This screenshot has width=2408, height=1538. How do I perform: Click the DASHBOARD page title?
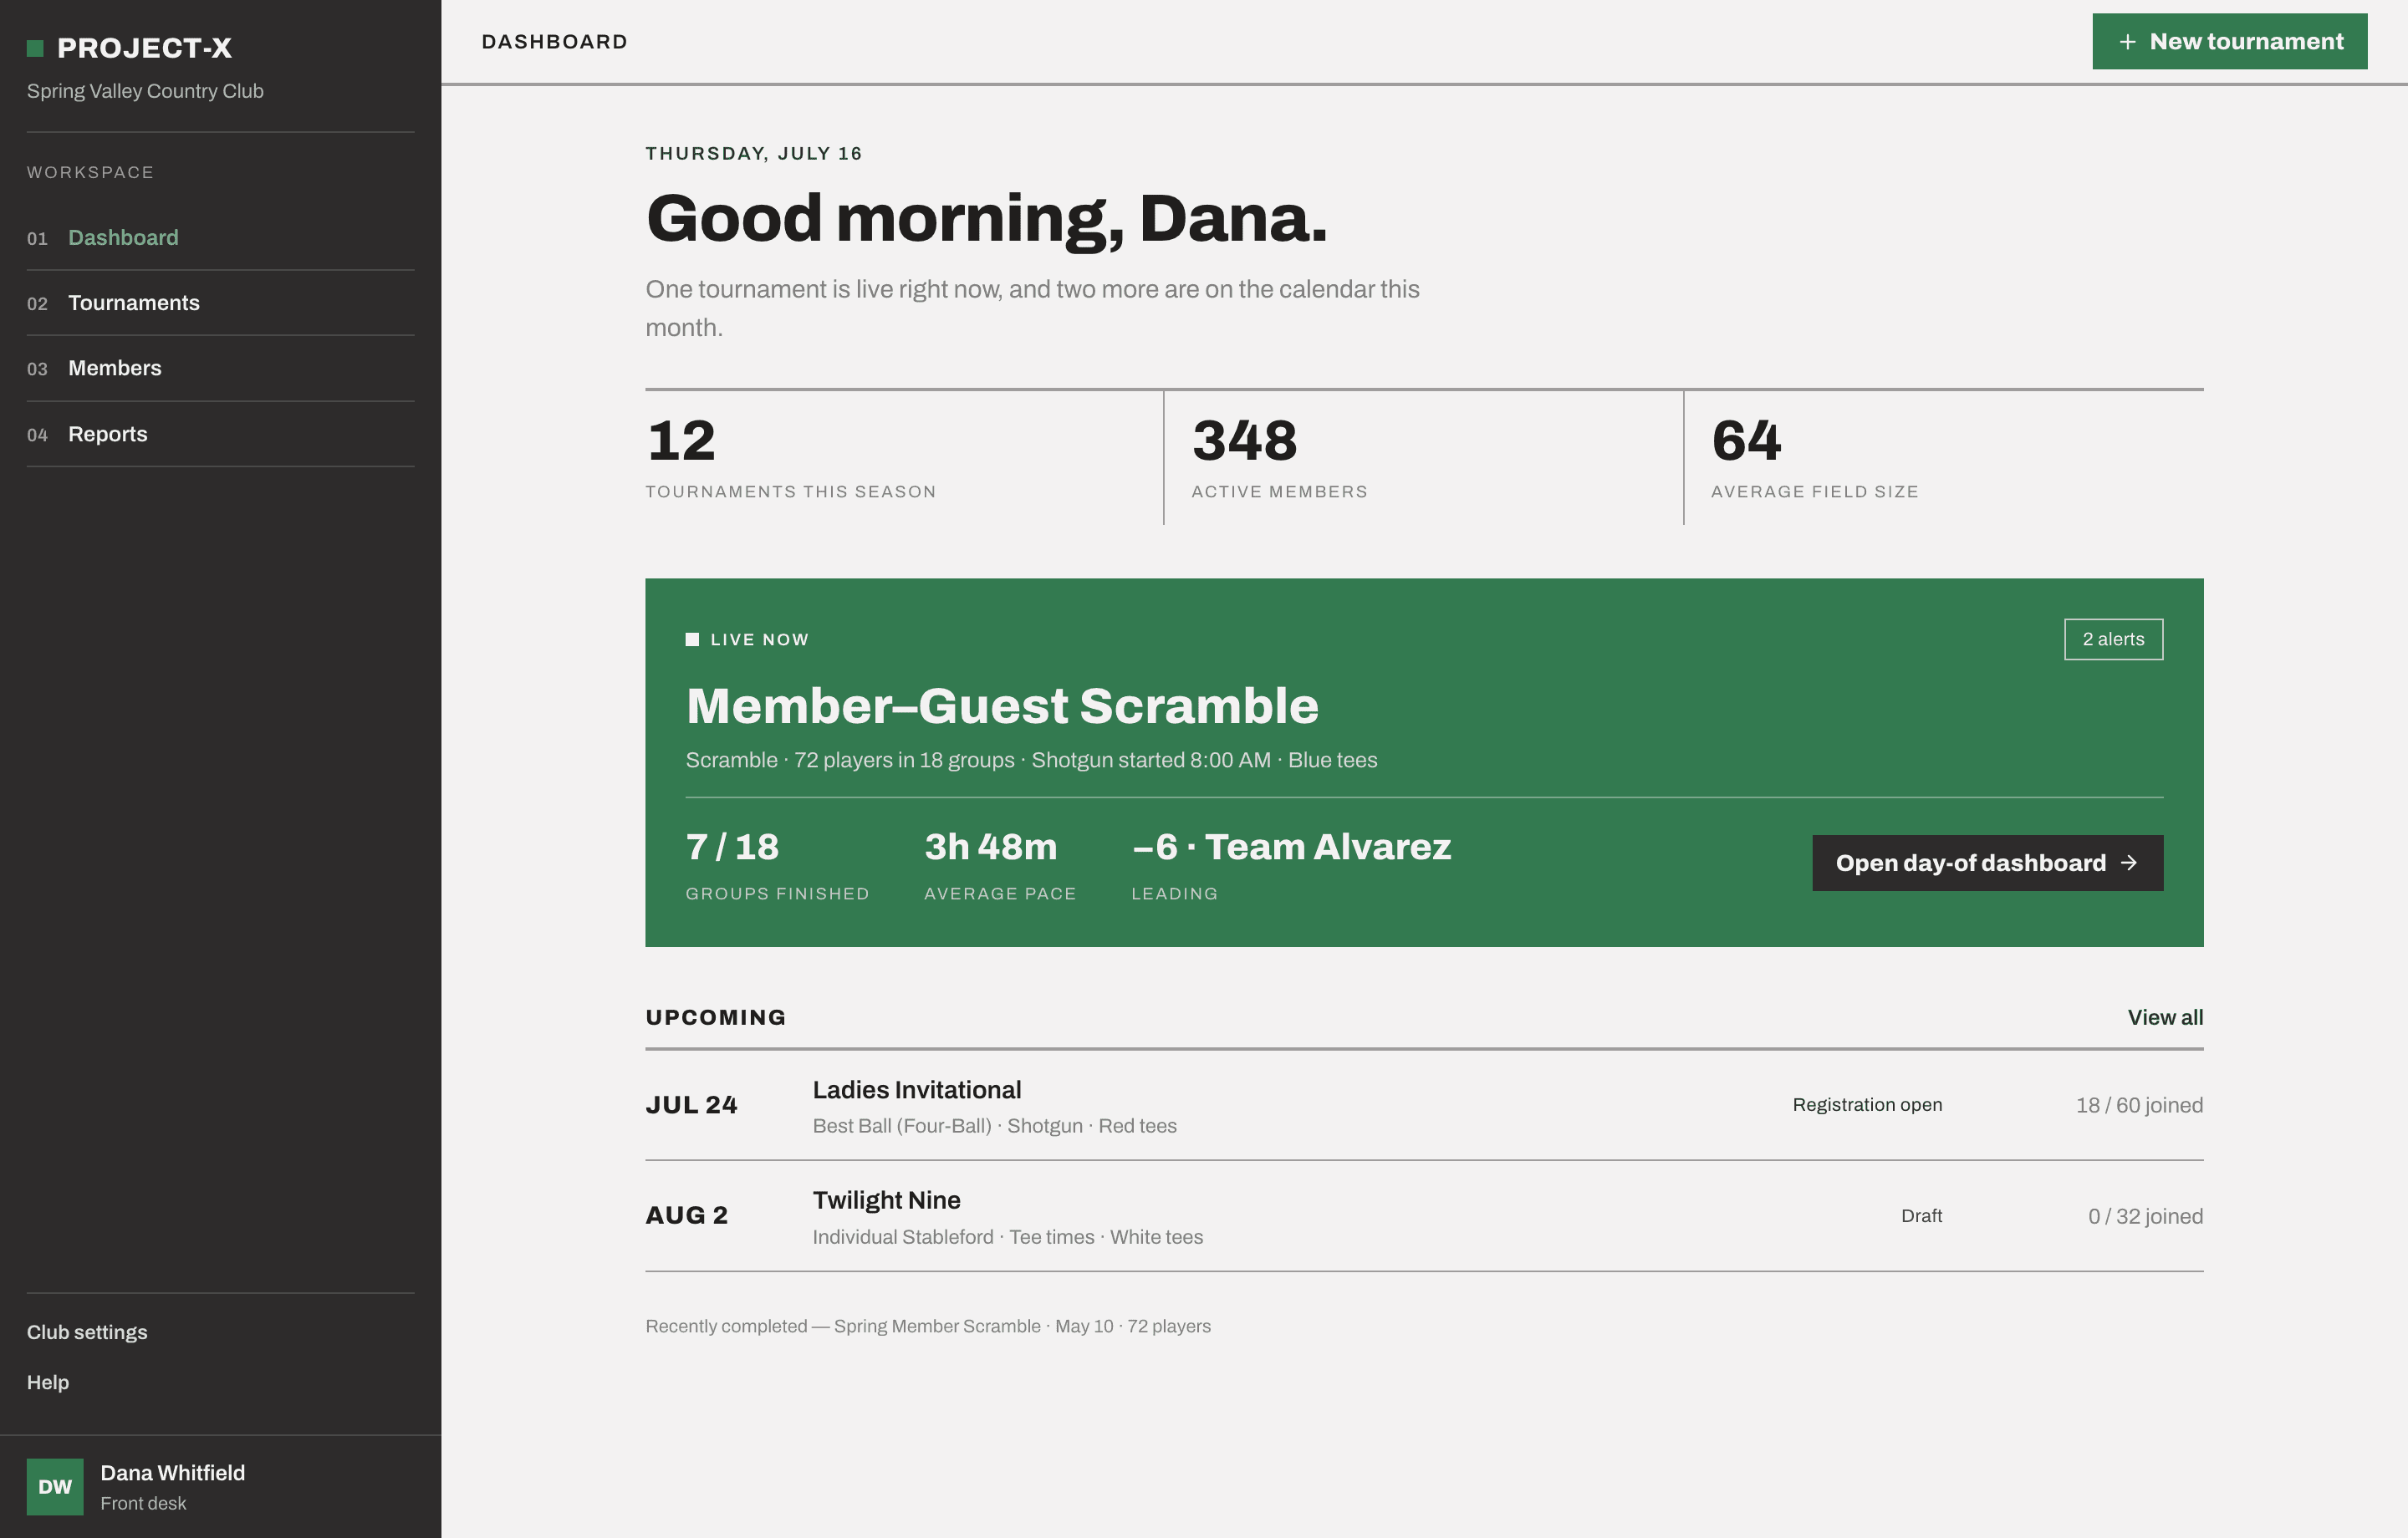tap(554, 42)
